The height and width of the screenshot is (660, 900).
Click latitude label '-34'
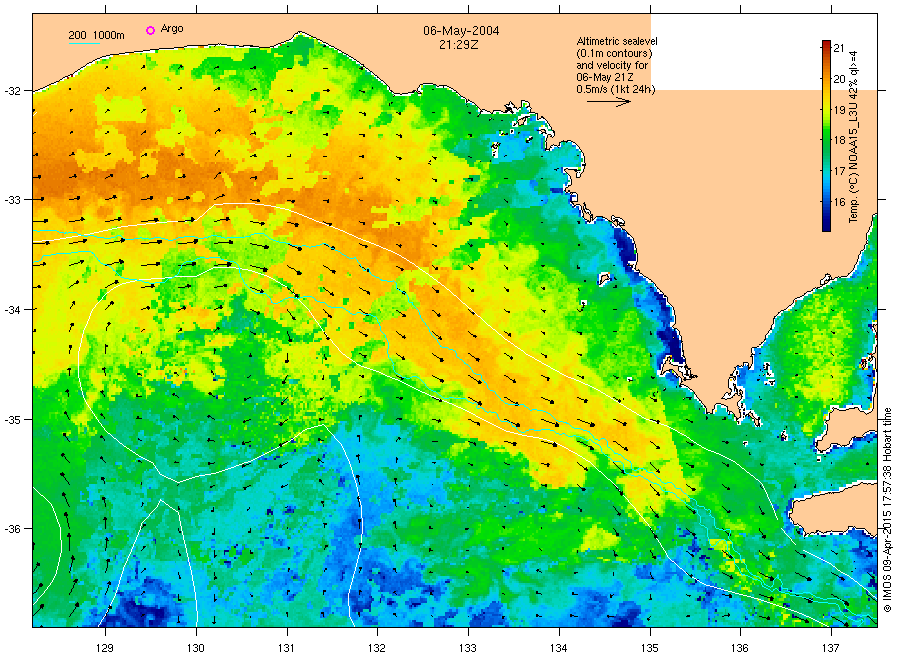(12, 310)
